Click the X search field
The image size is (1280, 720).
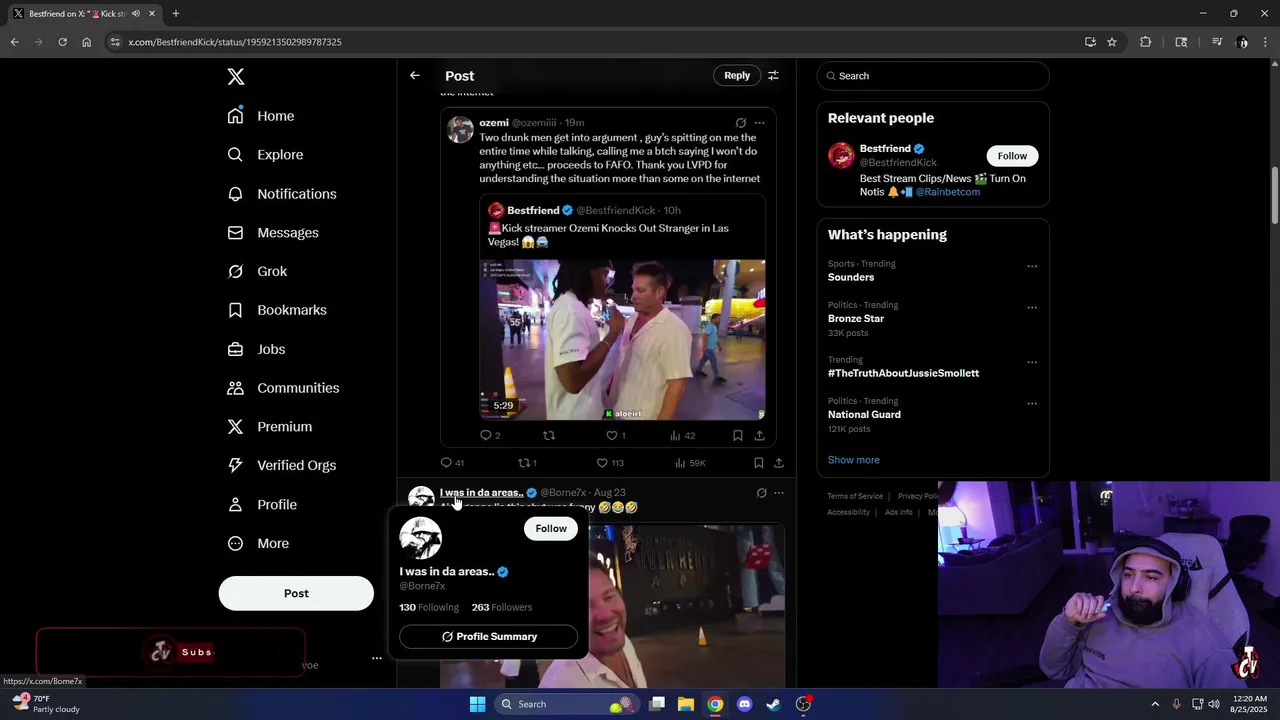933,76
